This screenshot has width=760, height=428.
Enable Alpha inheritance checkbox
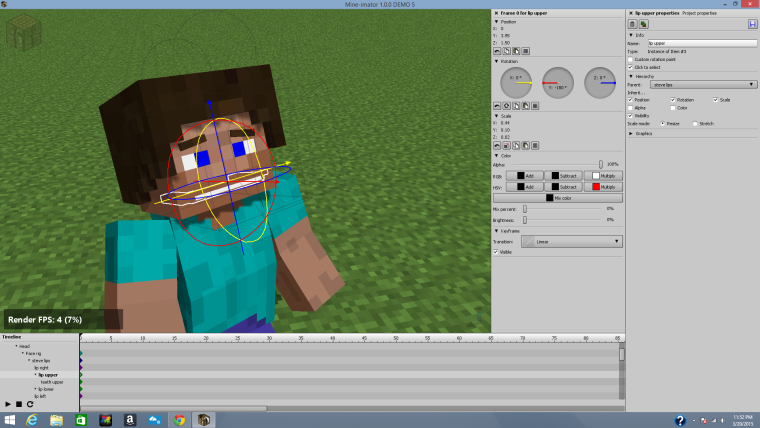(630, 107)
